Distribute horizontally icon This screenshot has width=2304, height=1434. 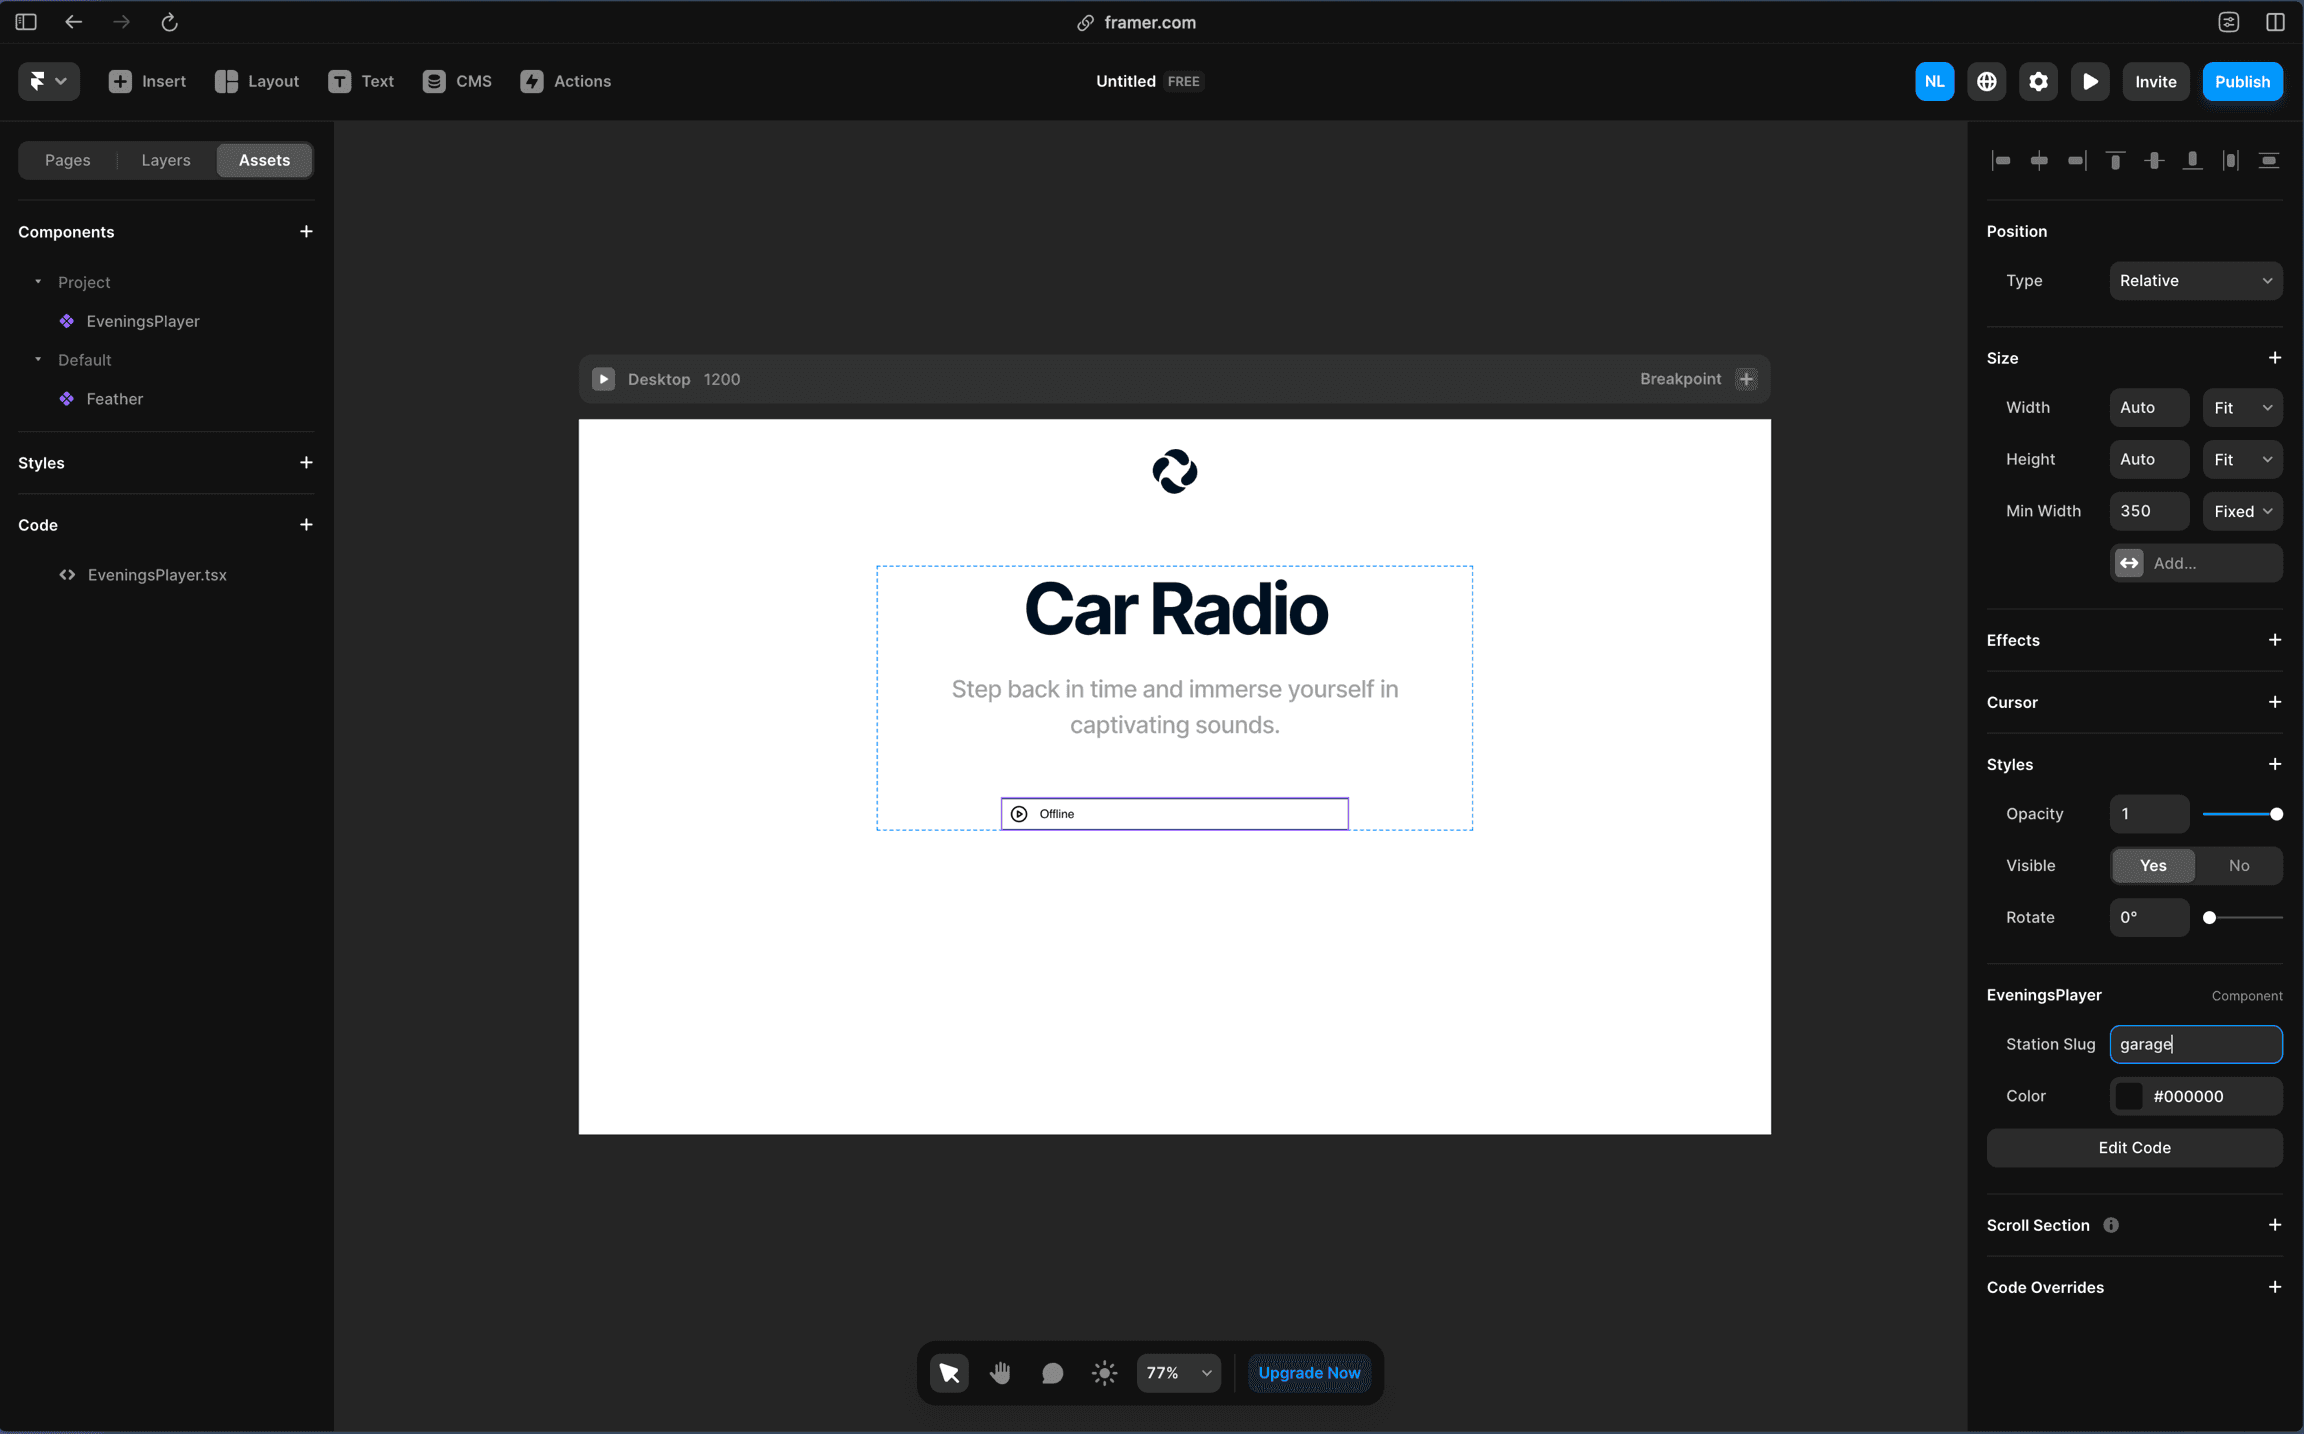[x=2231, y=160]
